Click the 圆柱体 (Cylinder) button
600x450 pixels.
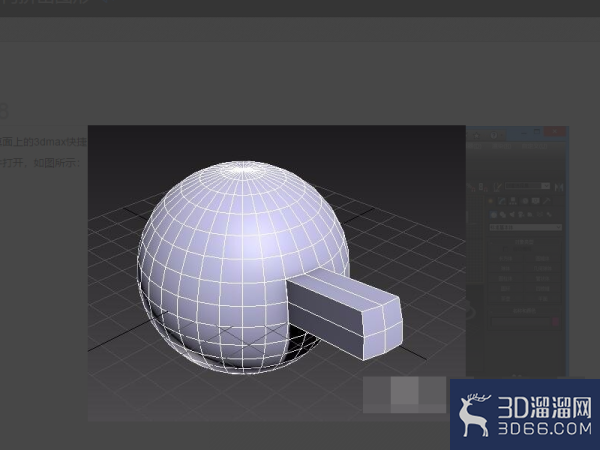click(x=505, y=279)
